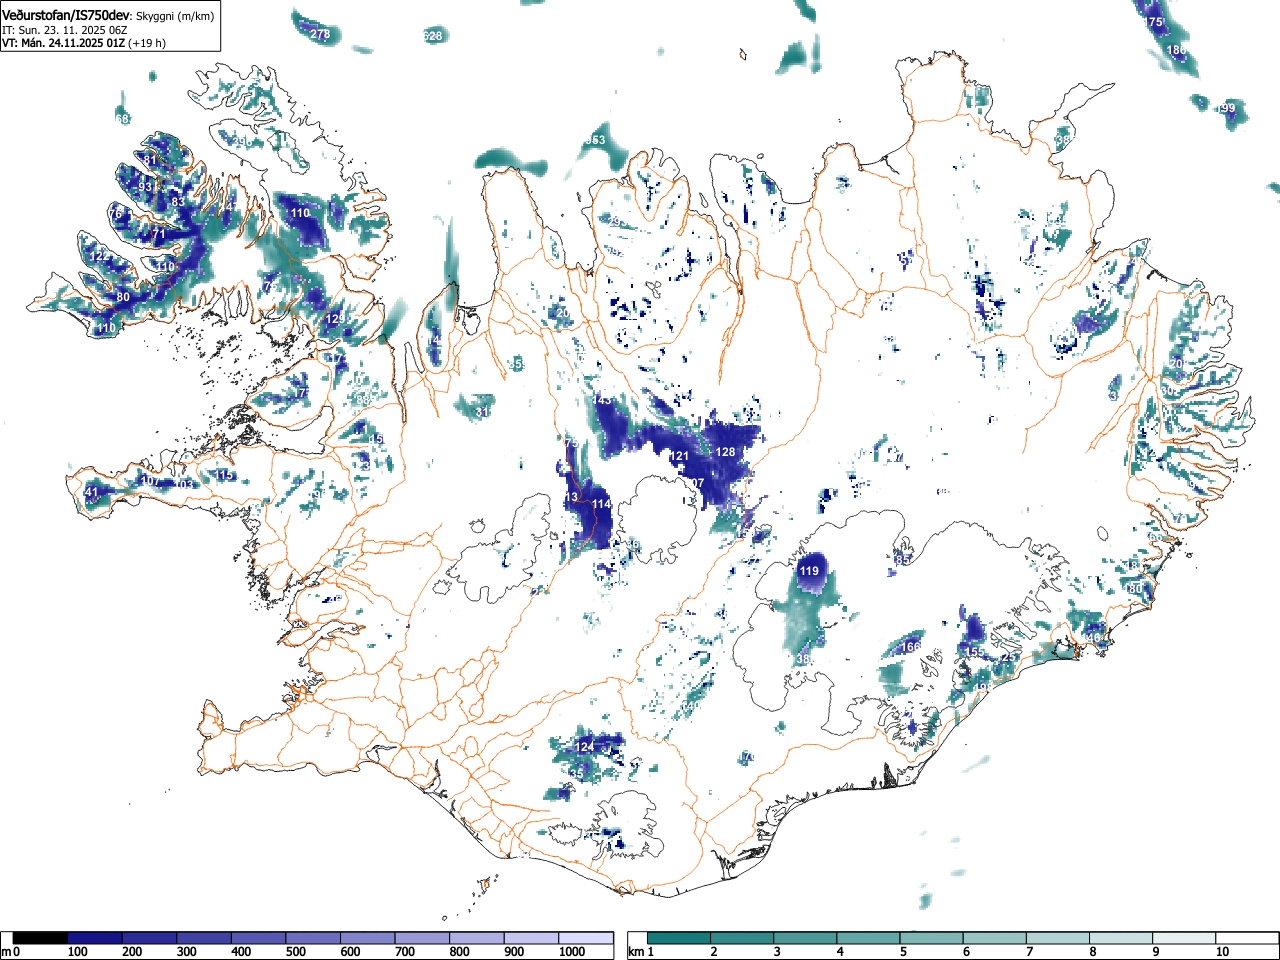The image size is (1280, 960).
Task: Click the '(+19 h)' forecast offset text
Action: 147,43
